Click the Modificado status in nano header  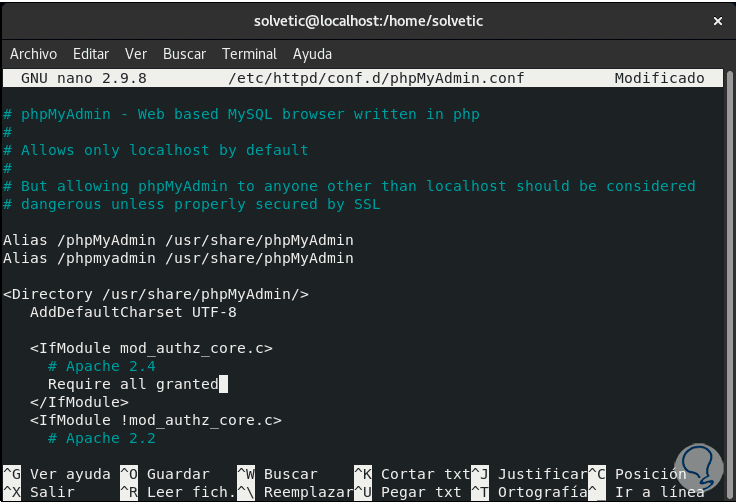pyautogui.click(x=659, y=78)
